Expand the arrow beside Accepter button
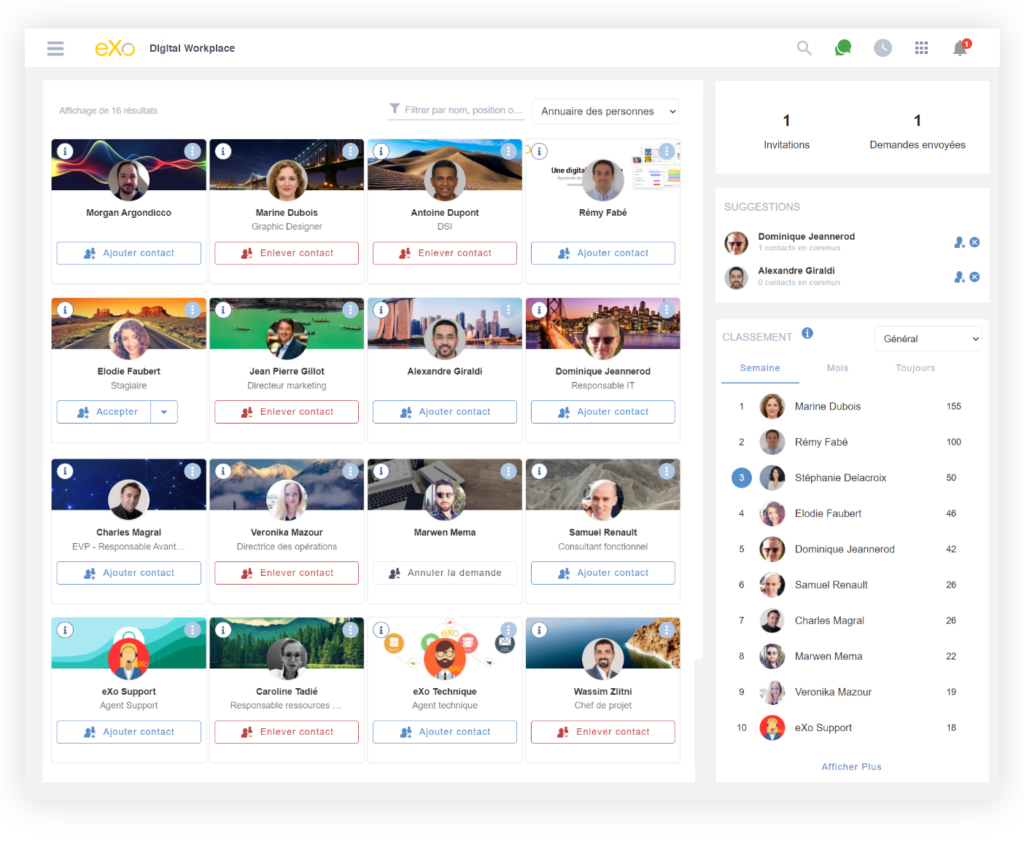The image size is (1024, 850). point(164,412)
